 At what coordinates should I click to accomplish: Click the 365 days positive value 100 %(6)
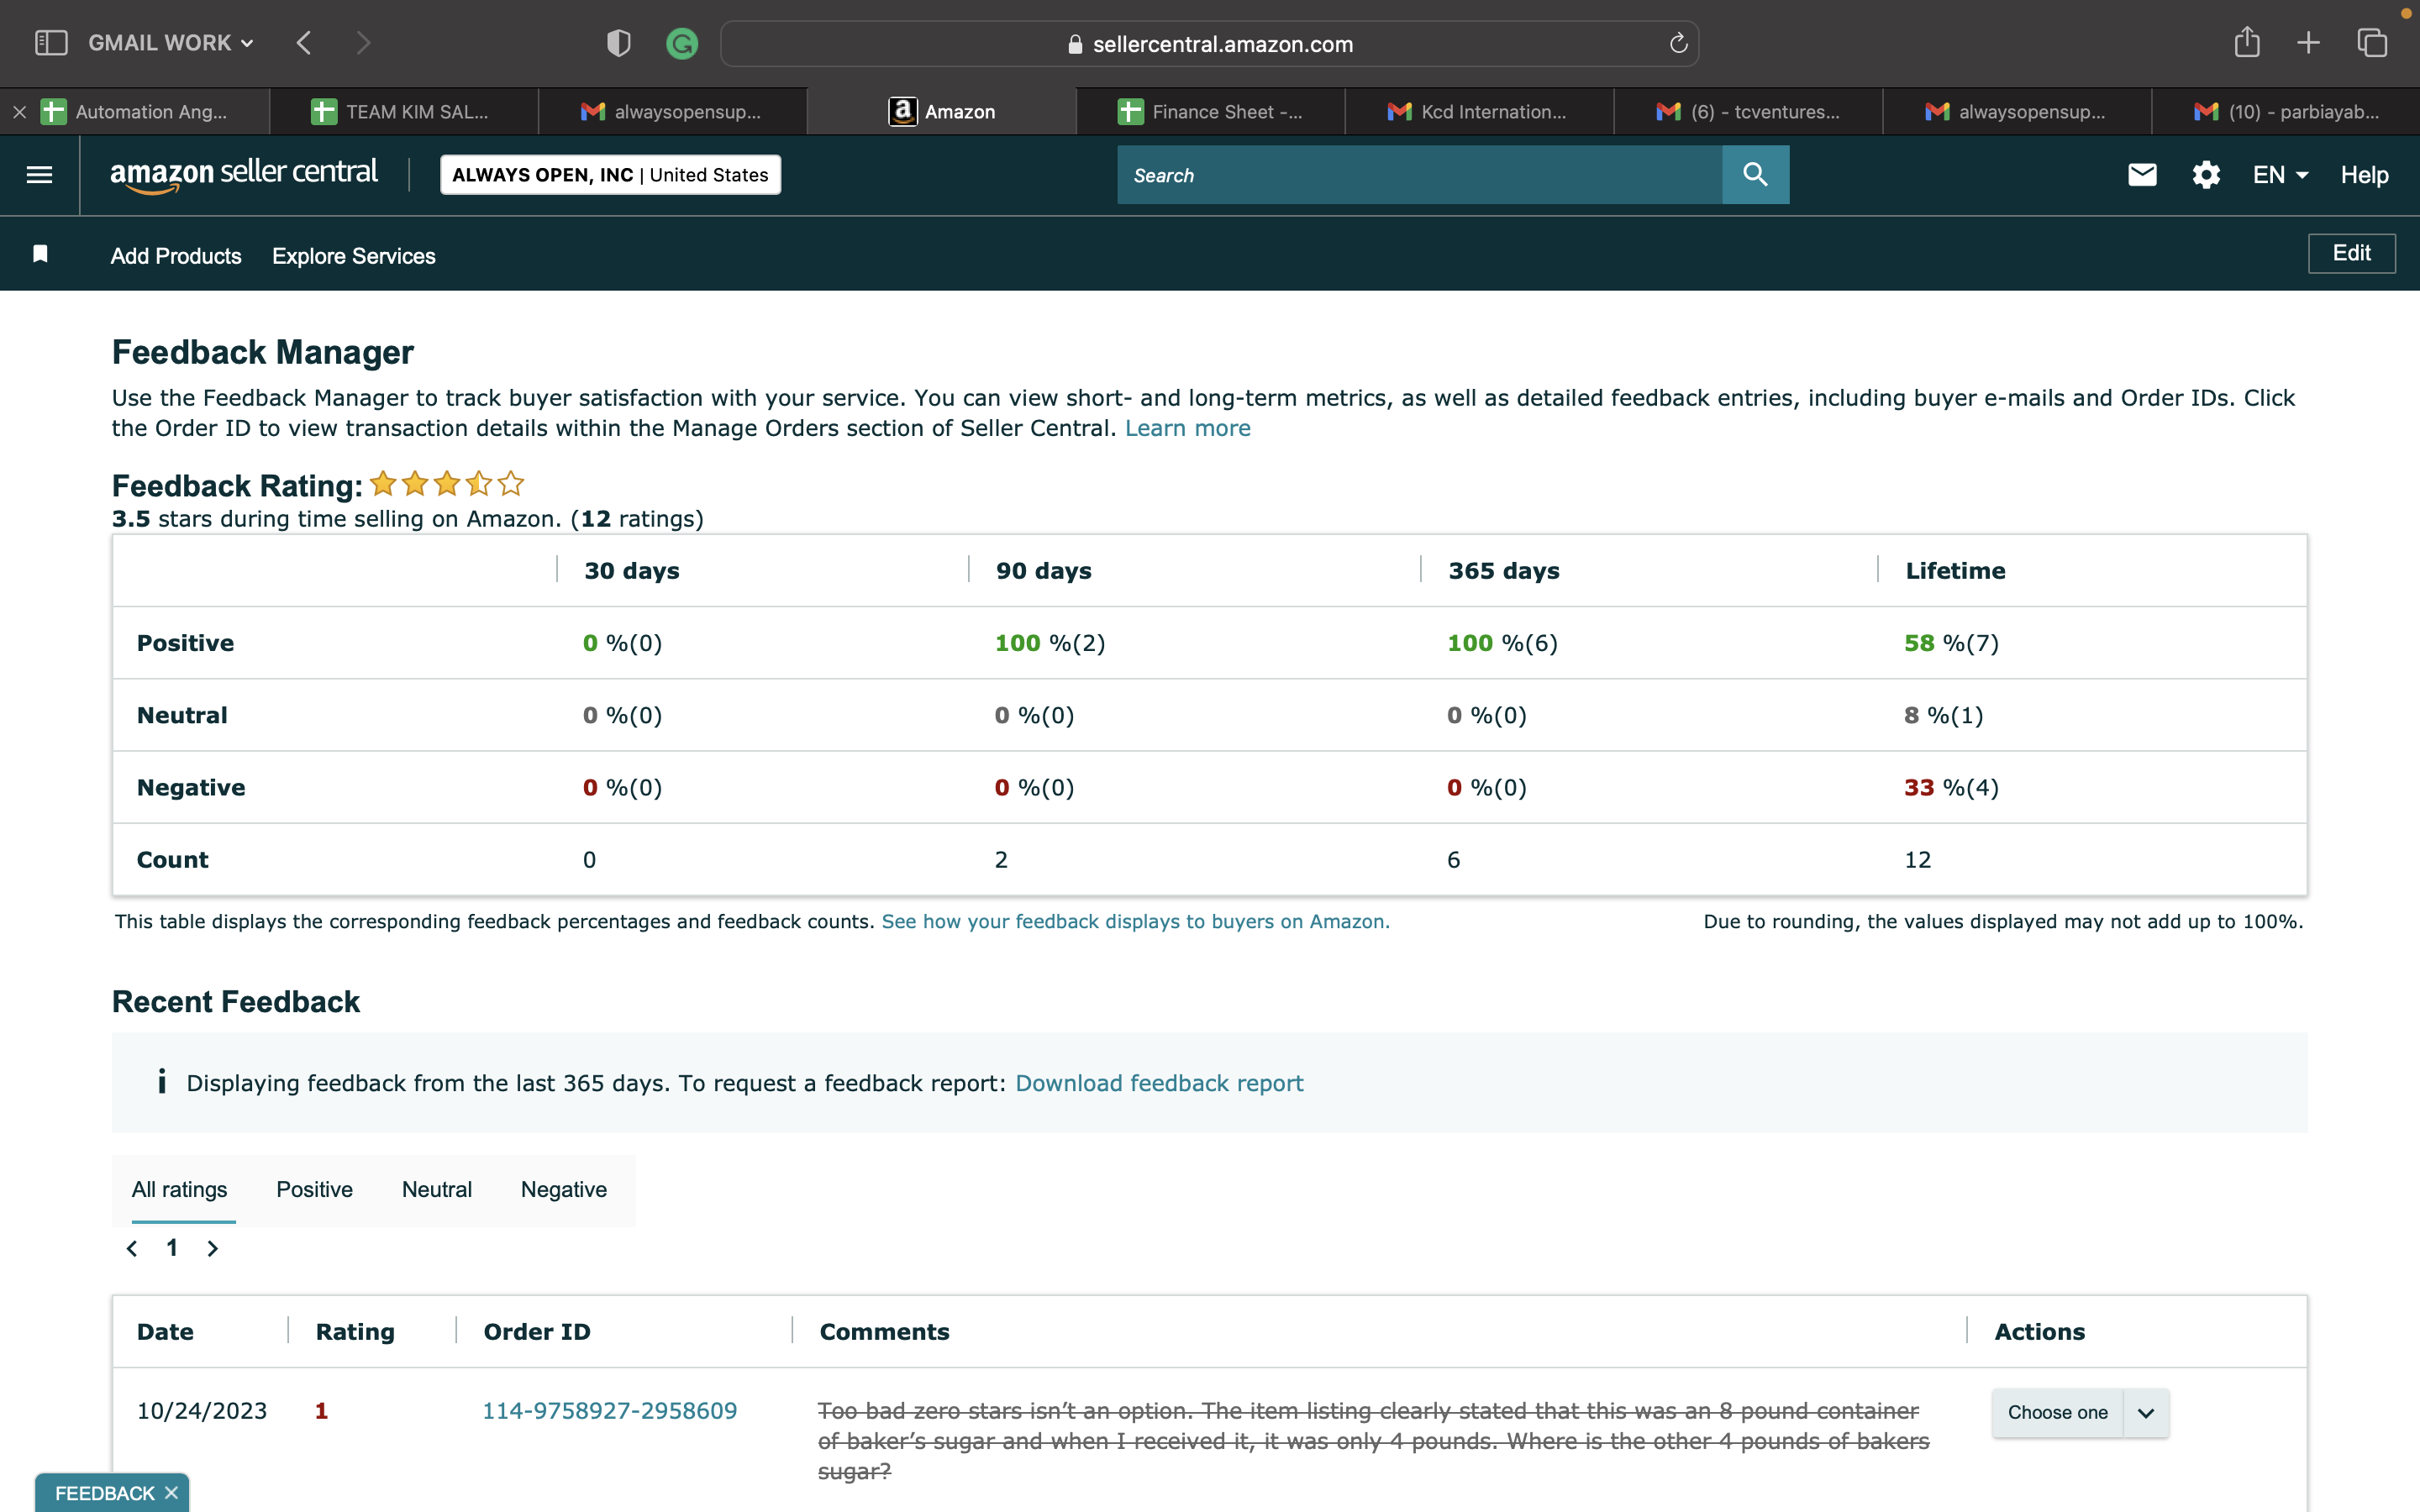click(x=1502, y=643)
